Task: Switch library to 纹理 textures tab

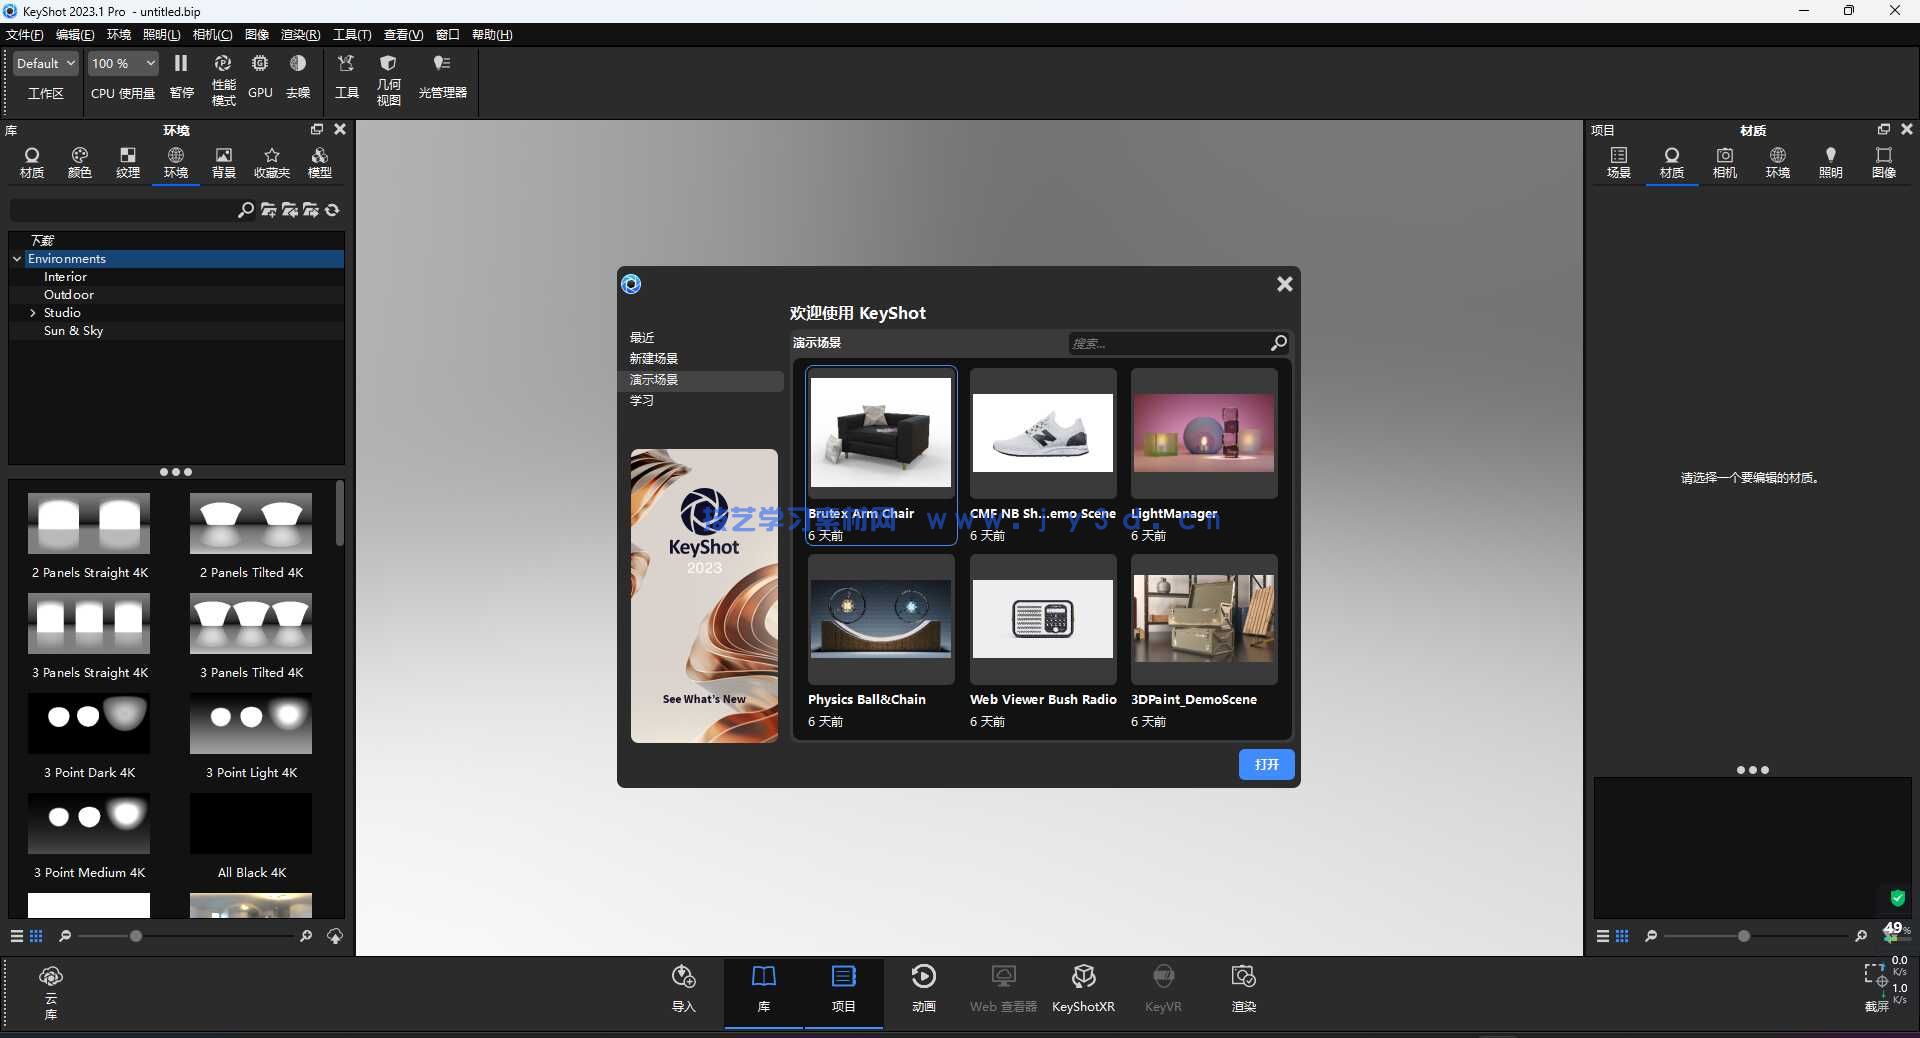Action: tap(128, 163)
